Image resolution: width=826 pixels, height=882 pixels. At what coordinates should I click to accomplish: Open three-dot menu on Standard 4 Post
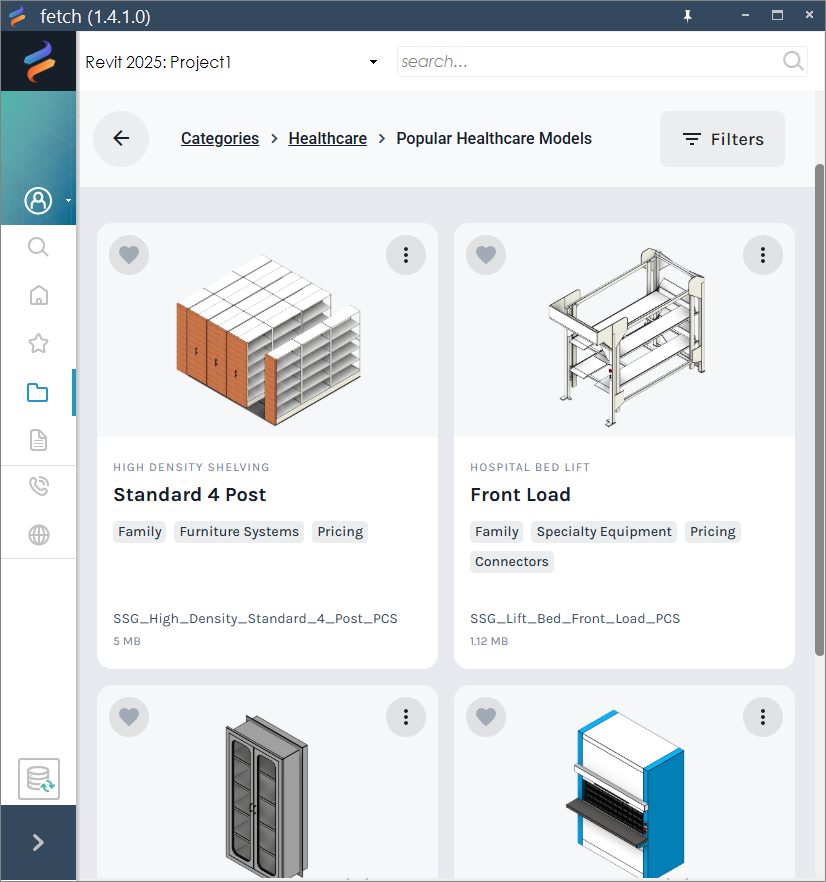(405, 255)
